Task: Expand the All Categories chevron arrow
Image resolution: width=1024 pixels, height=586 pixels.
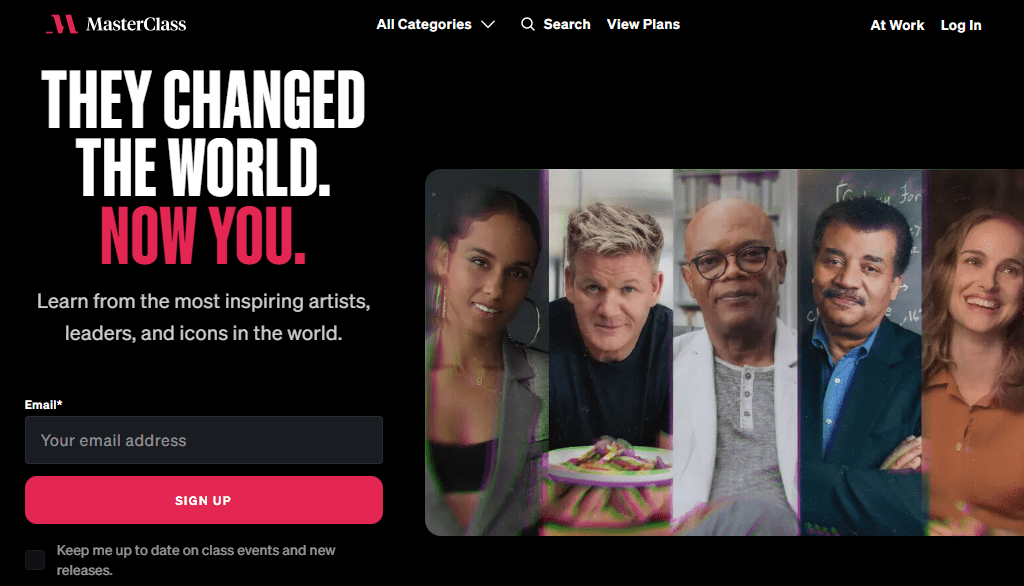Action: pyautogui.click(x=488, y=25)
